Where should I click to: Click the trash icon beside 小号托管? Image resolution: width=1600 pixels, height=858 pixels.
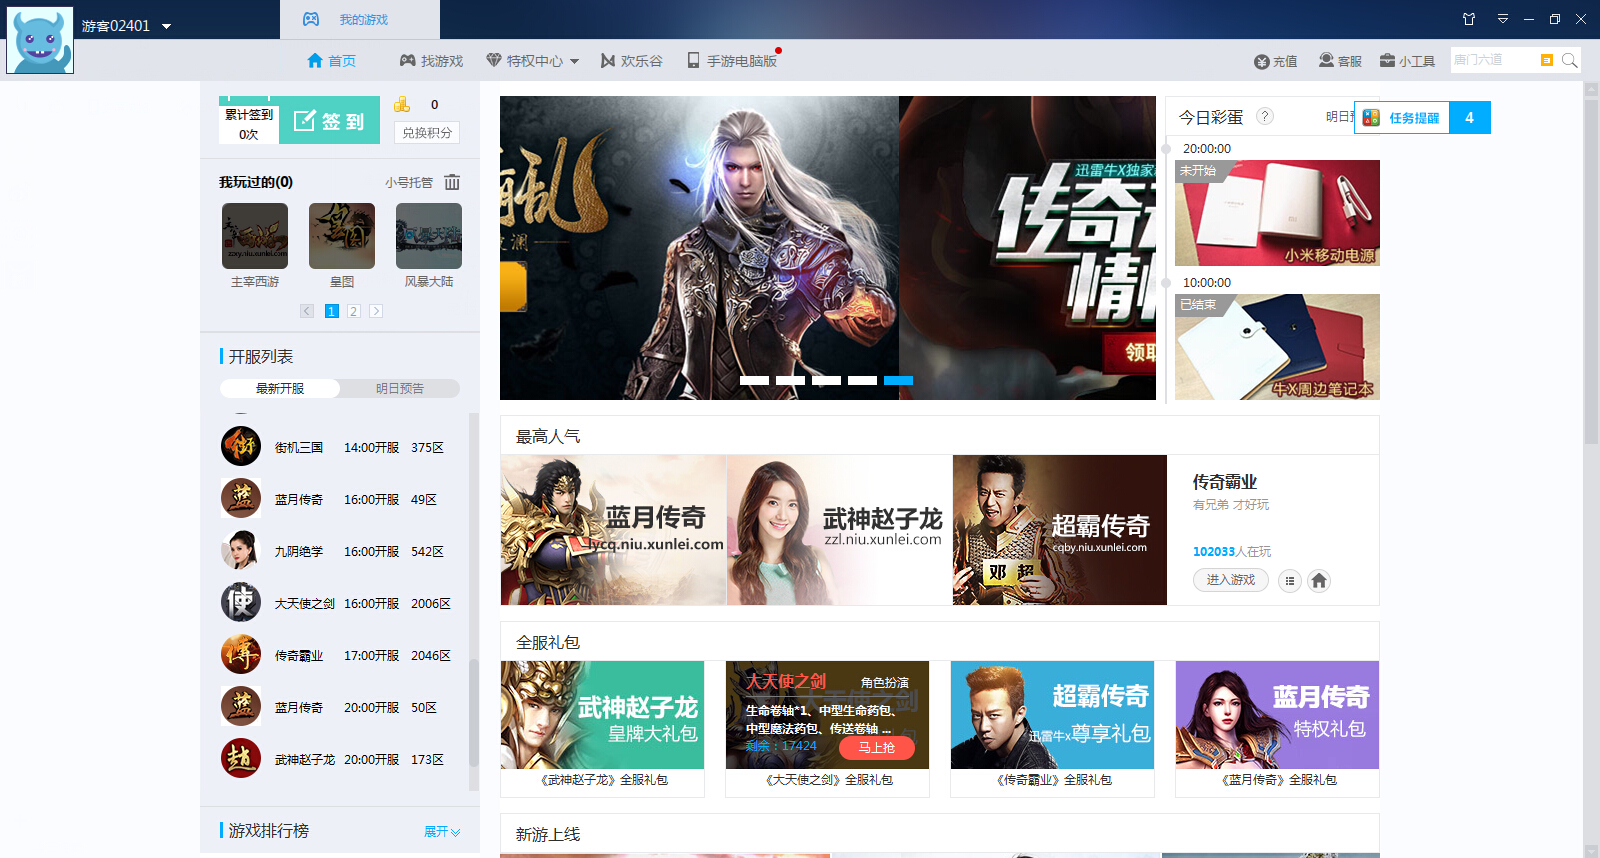tap(452, 182)
